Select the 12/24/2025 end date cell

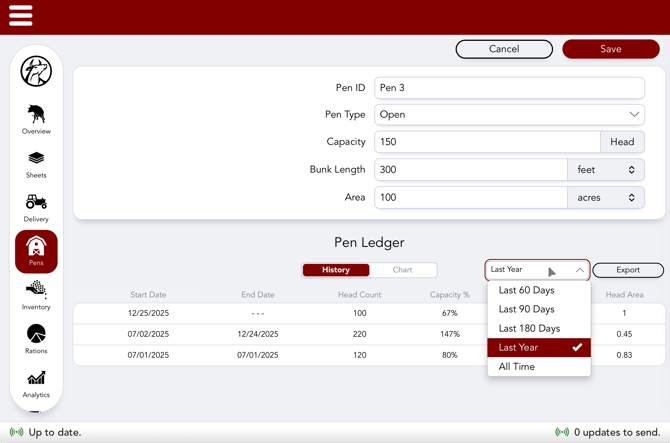258,334
